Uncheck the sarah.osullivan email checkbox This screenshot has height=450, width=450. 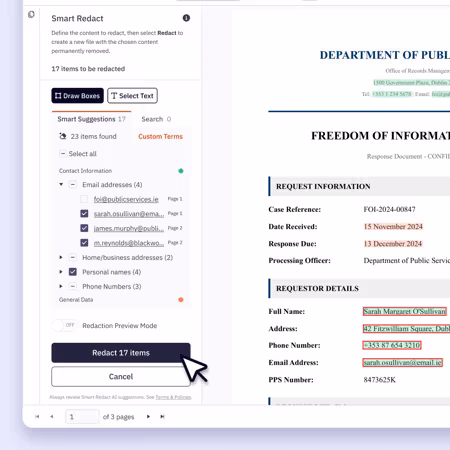tap(84, 213)
